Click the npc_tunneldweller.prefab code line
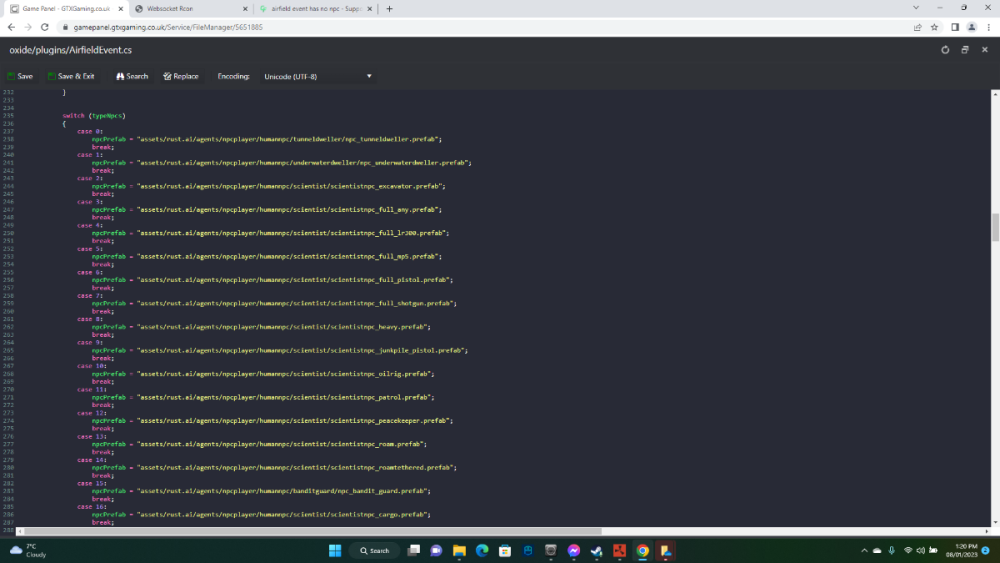 pyautogui.click(x=267, y=139)
